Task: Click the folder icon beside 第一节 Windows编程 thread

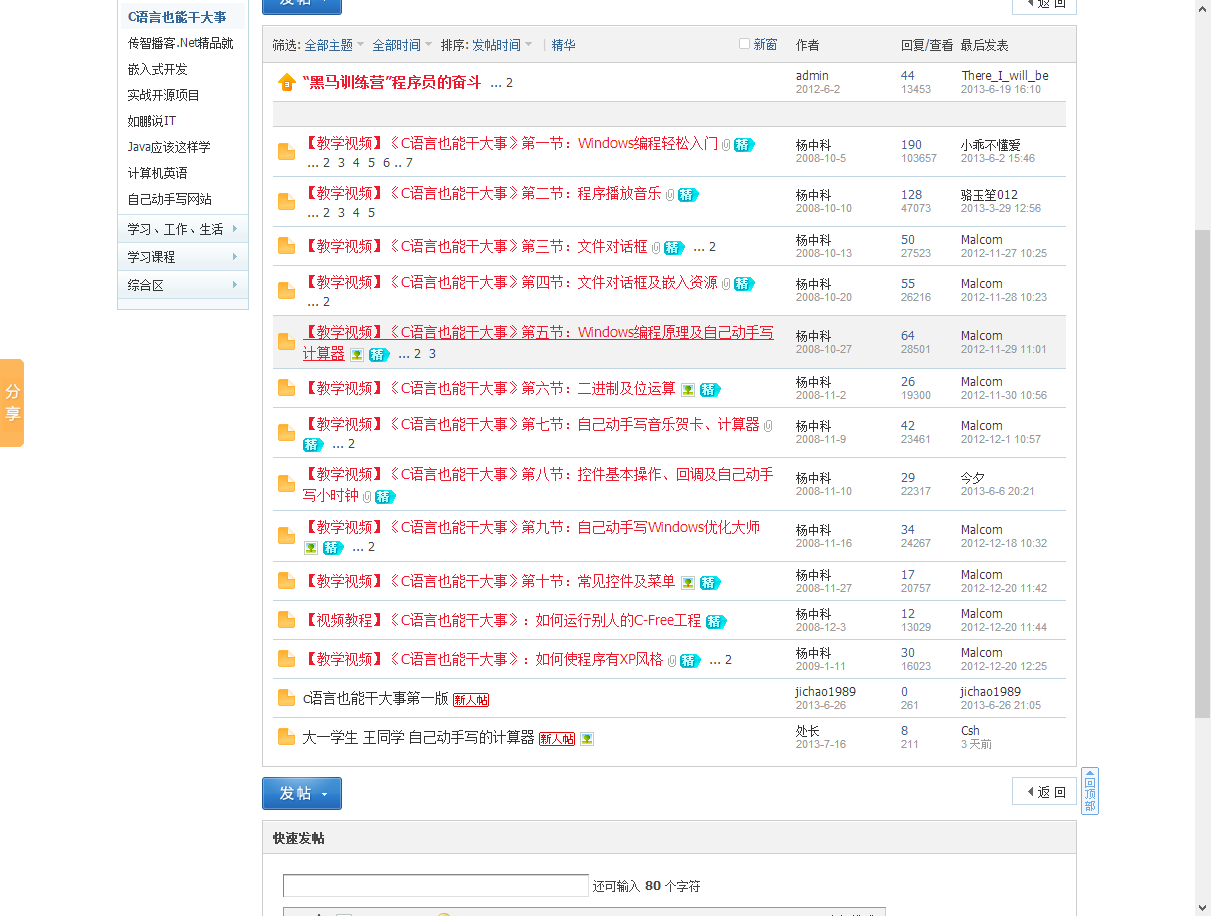Action: 286,153
